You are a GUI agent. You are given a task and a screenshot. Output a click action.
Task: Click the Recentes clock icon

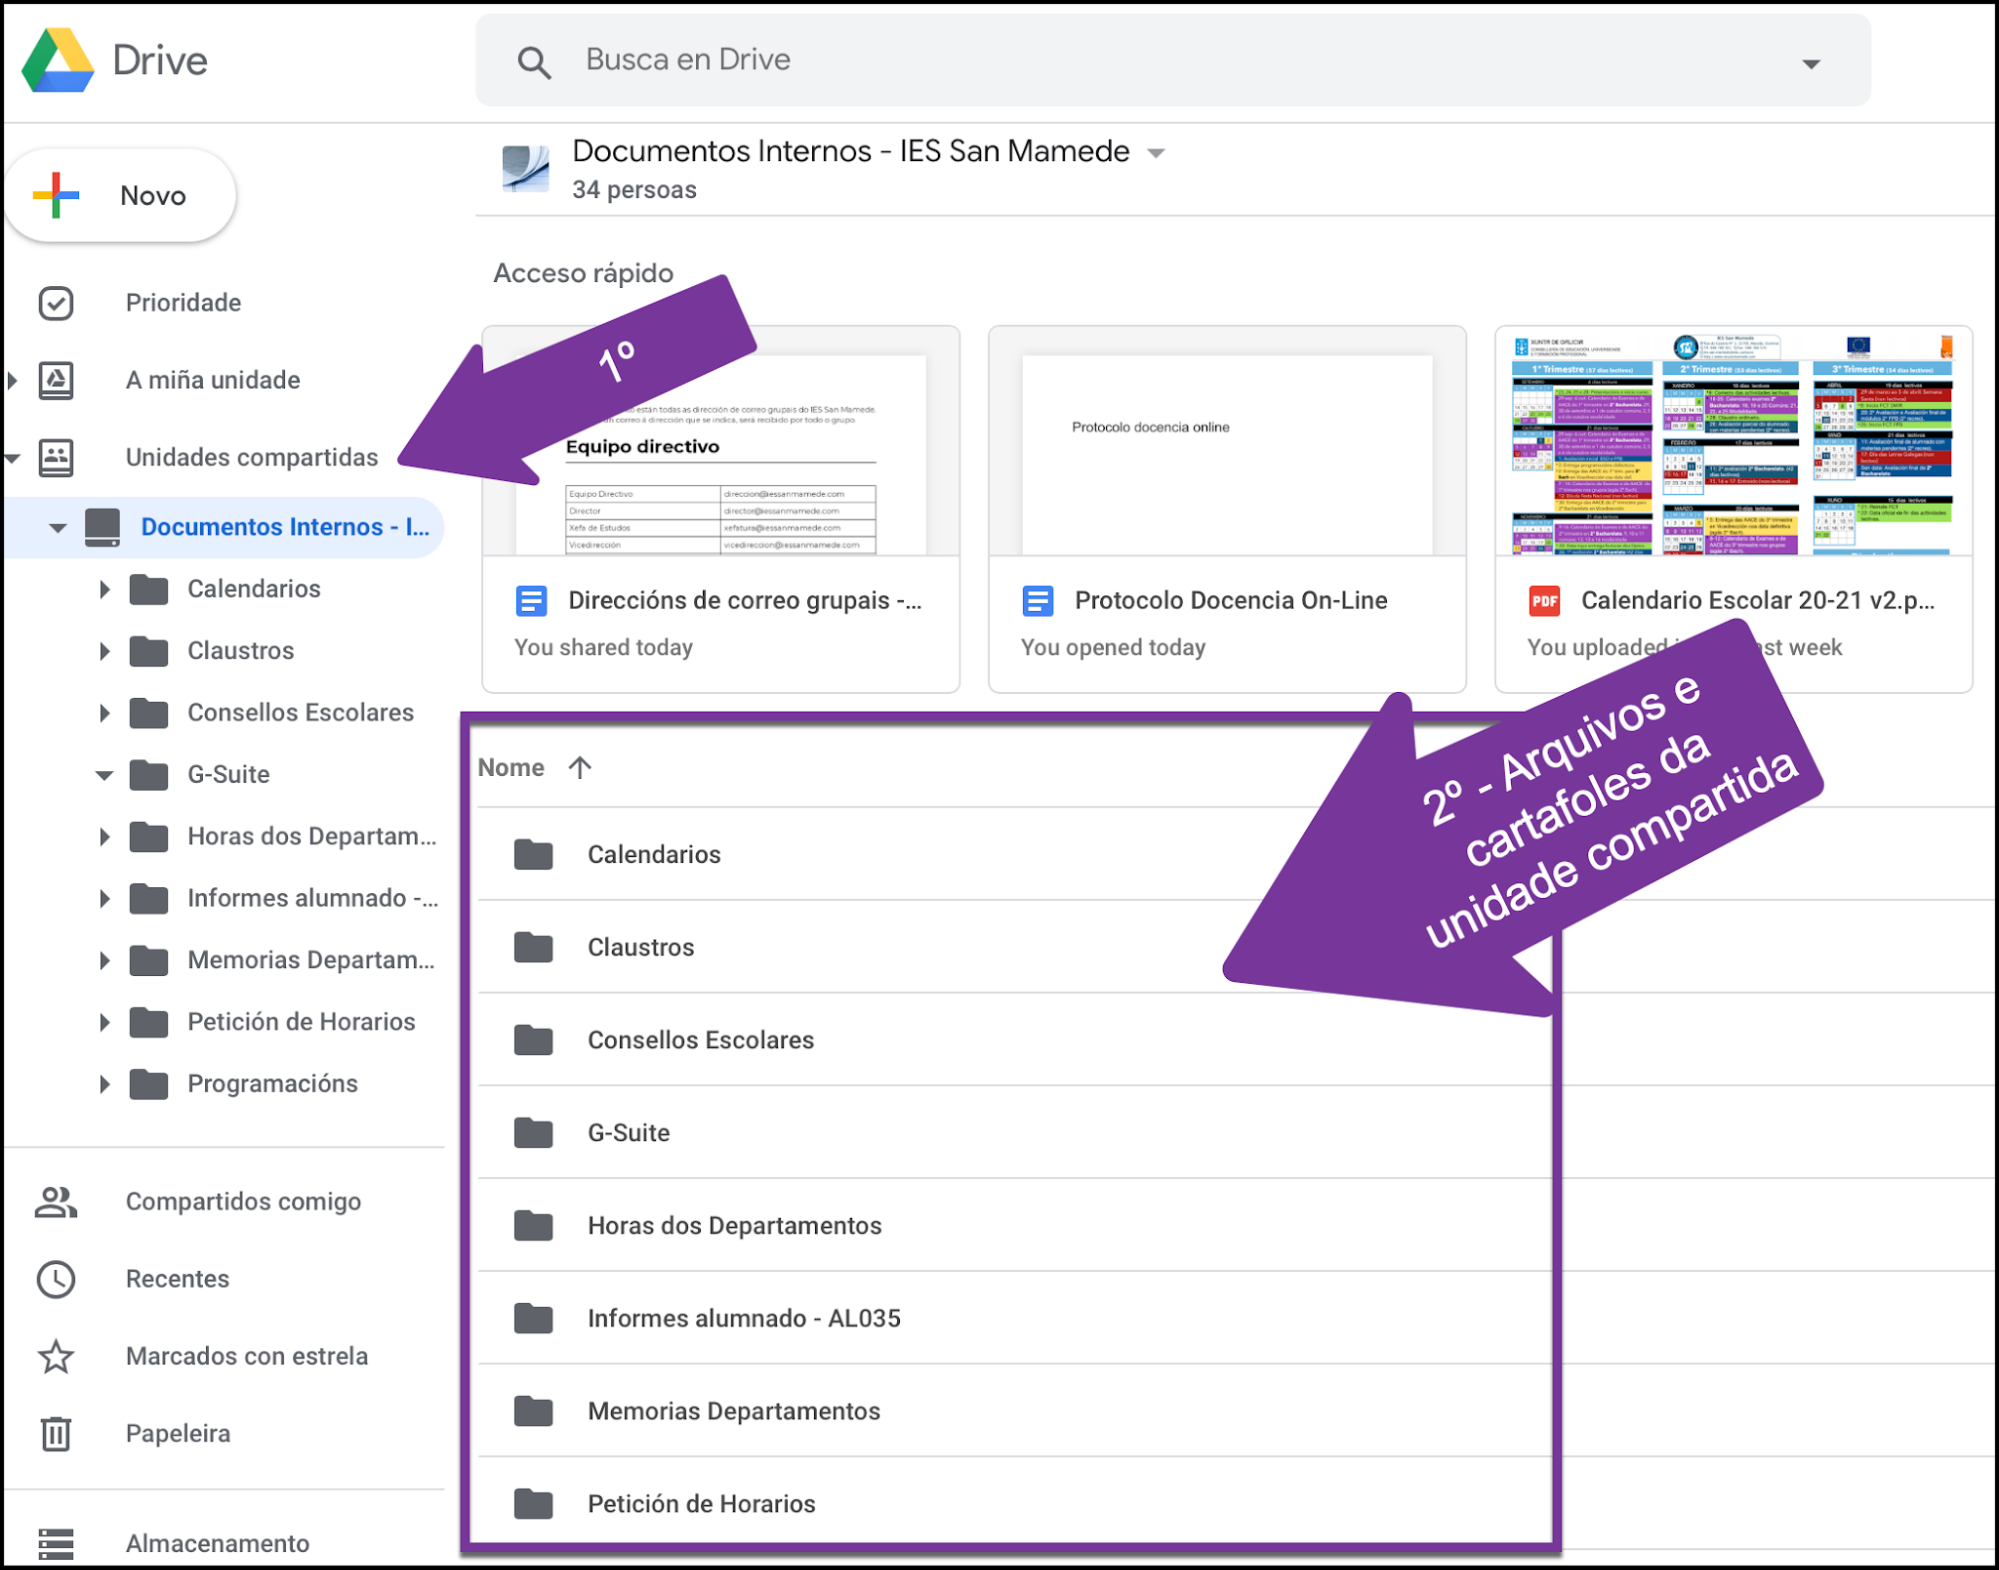(x=56, y=1279)
